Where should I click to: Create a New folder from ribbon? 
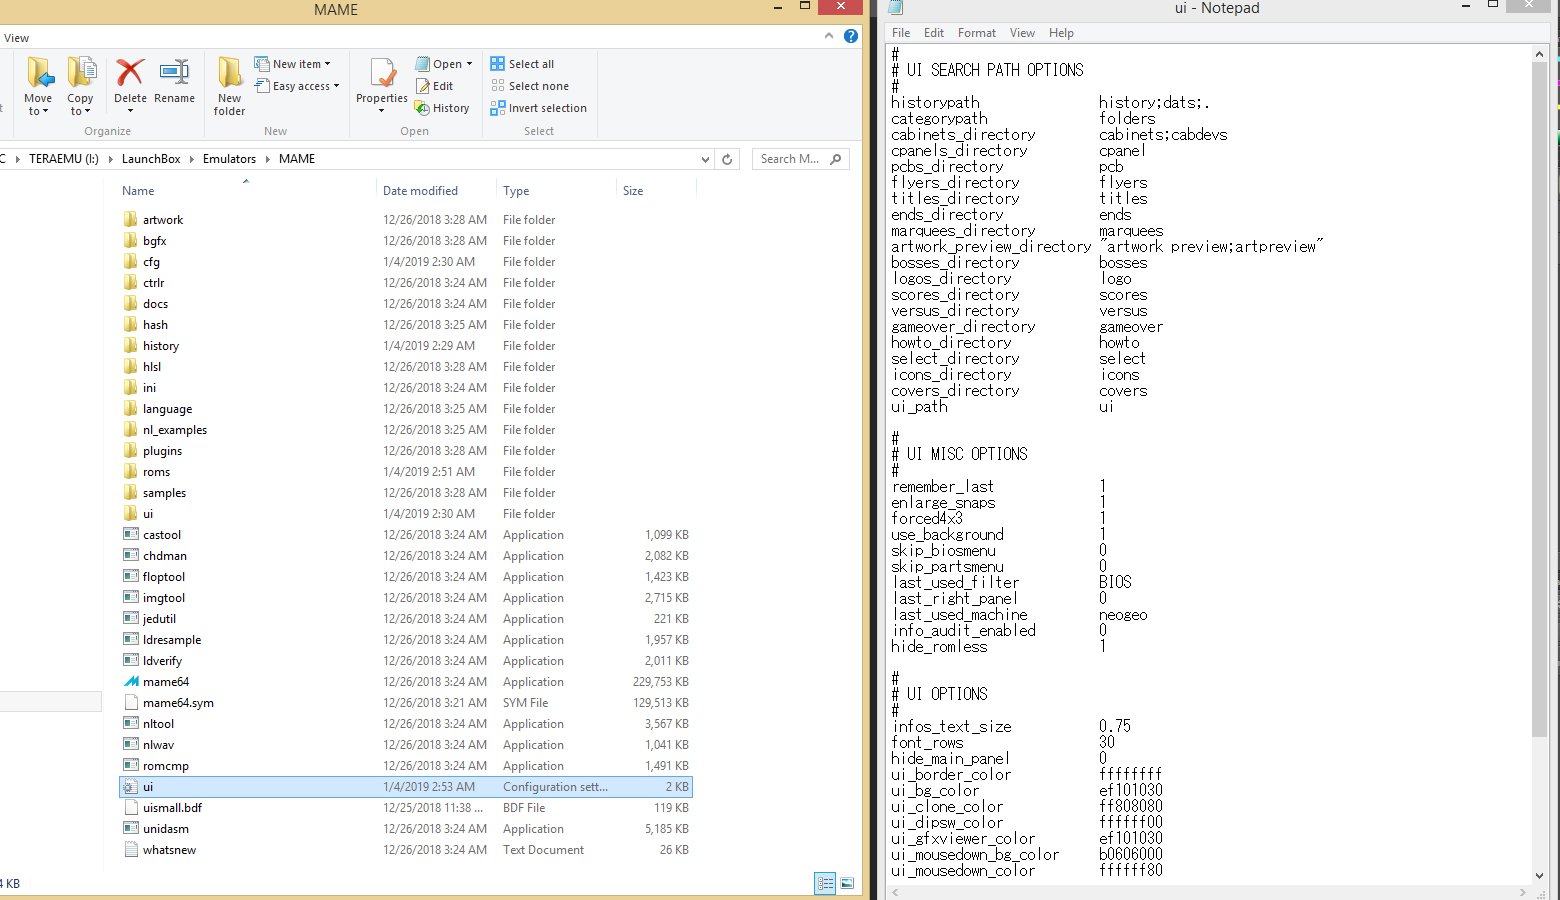pos(229,86)
